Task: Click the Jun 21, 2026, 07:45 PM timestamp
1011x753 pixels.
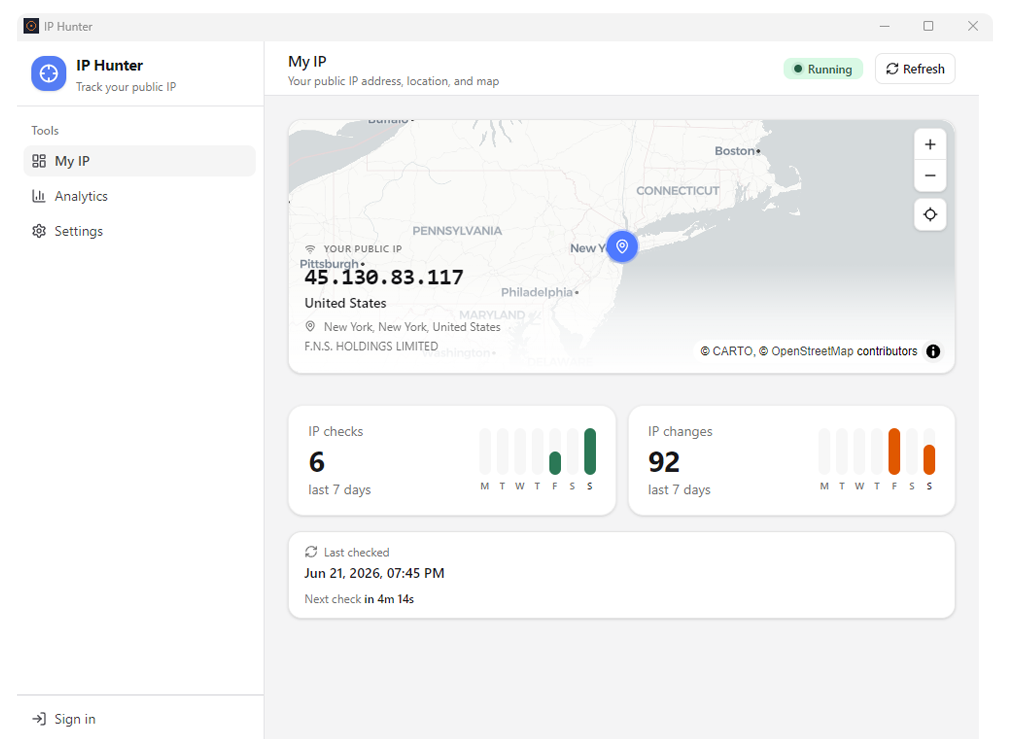Action: pyautogui.click(x=374, y=573)
